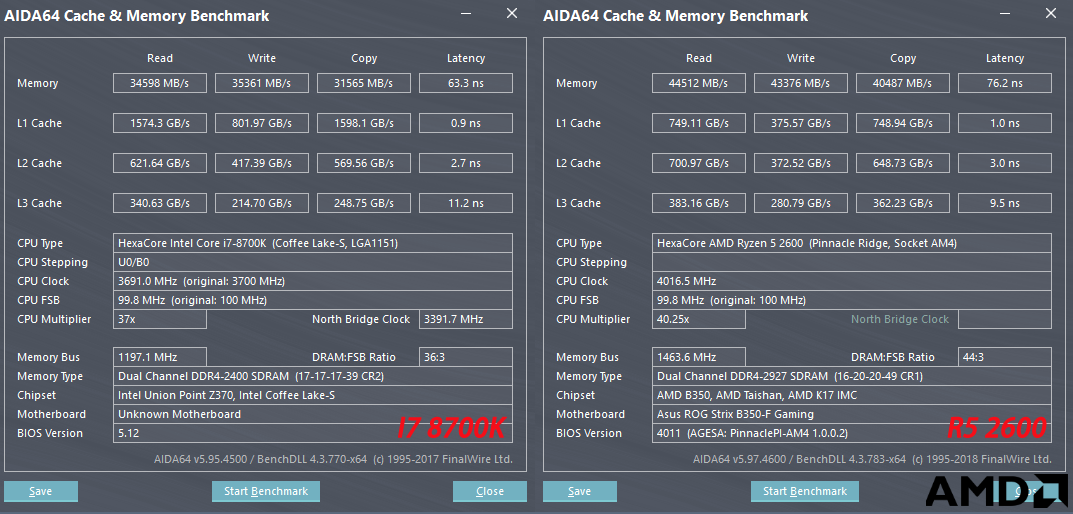Select the memory read value 44512 MB/s
Viewport: 1073px width, 514px height.
tap(699, 83)
